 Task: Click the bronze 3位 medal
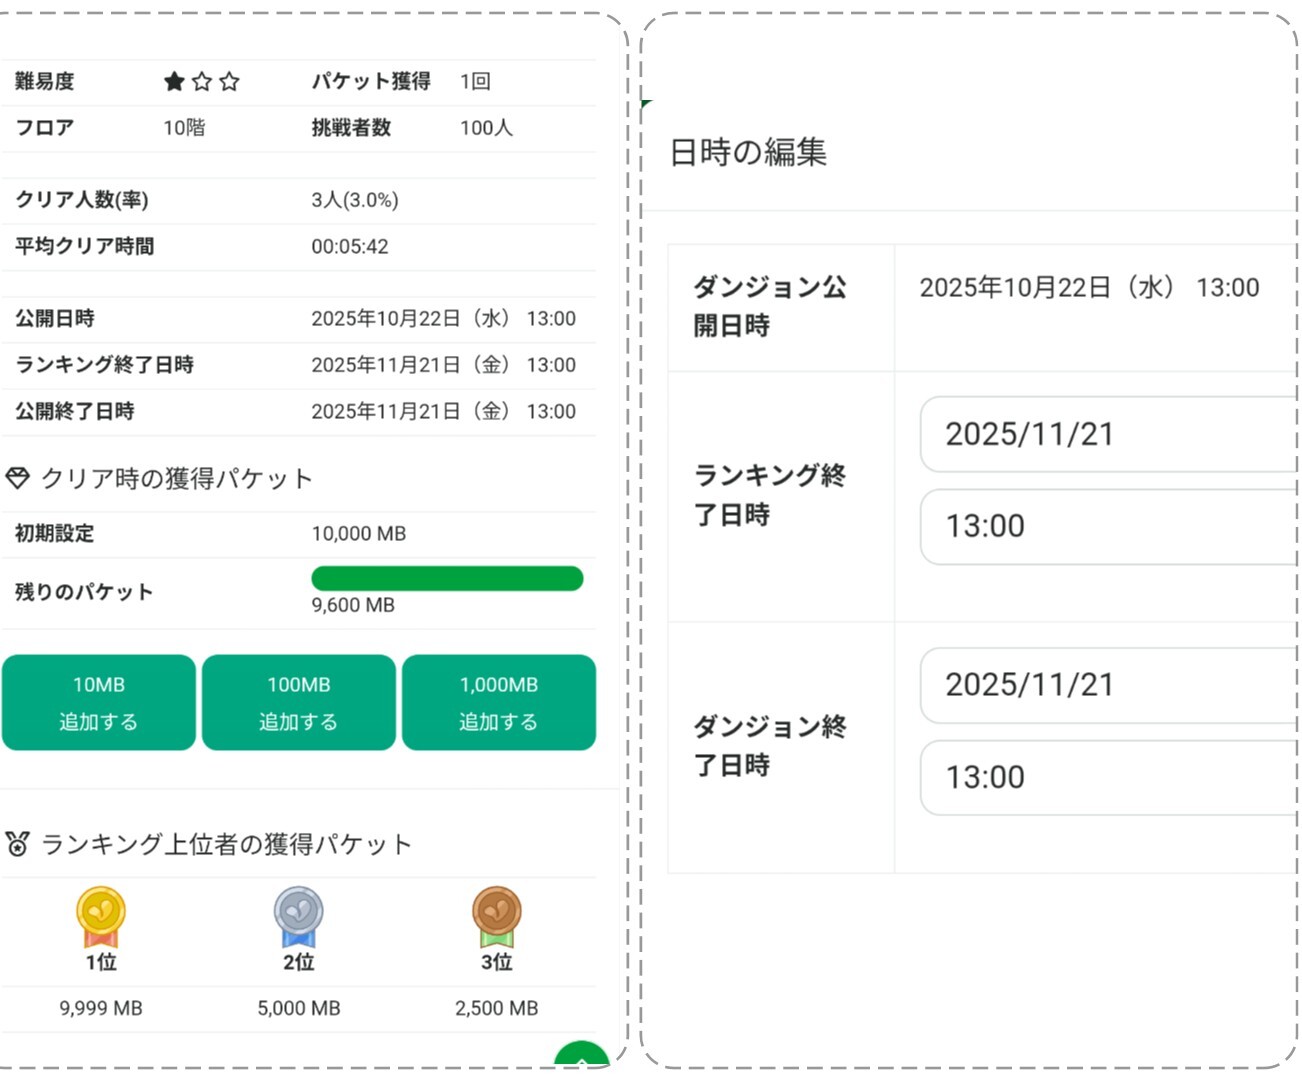click(497, 916)
